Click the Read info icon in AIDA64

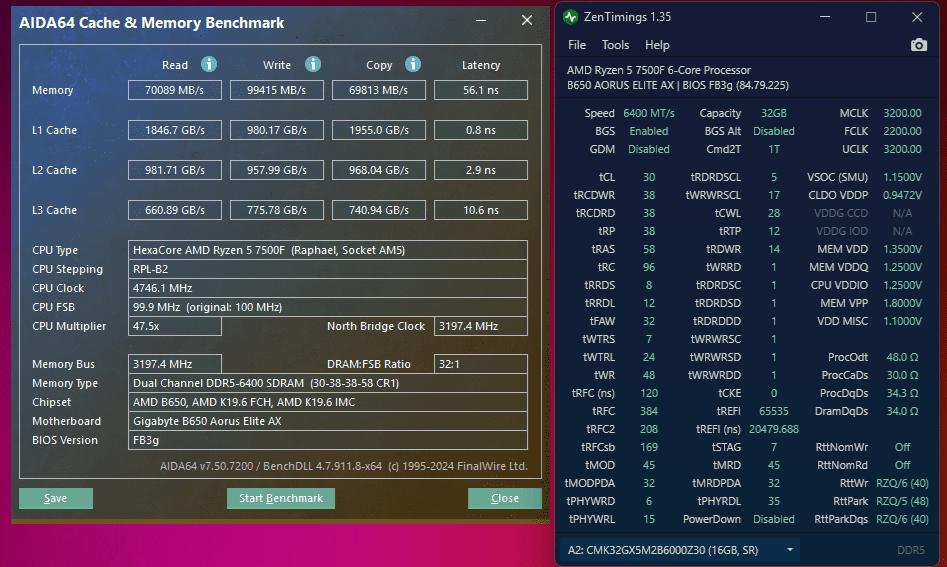pyautogui.click(x=209, y=64)
